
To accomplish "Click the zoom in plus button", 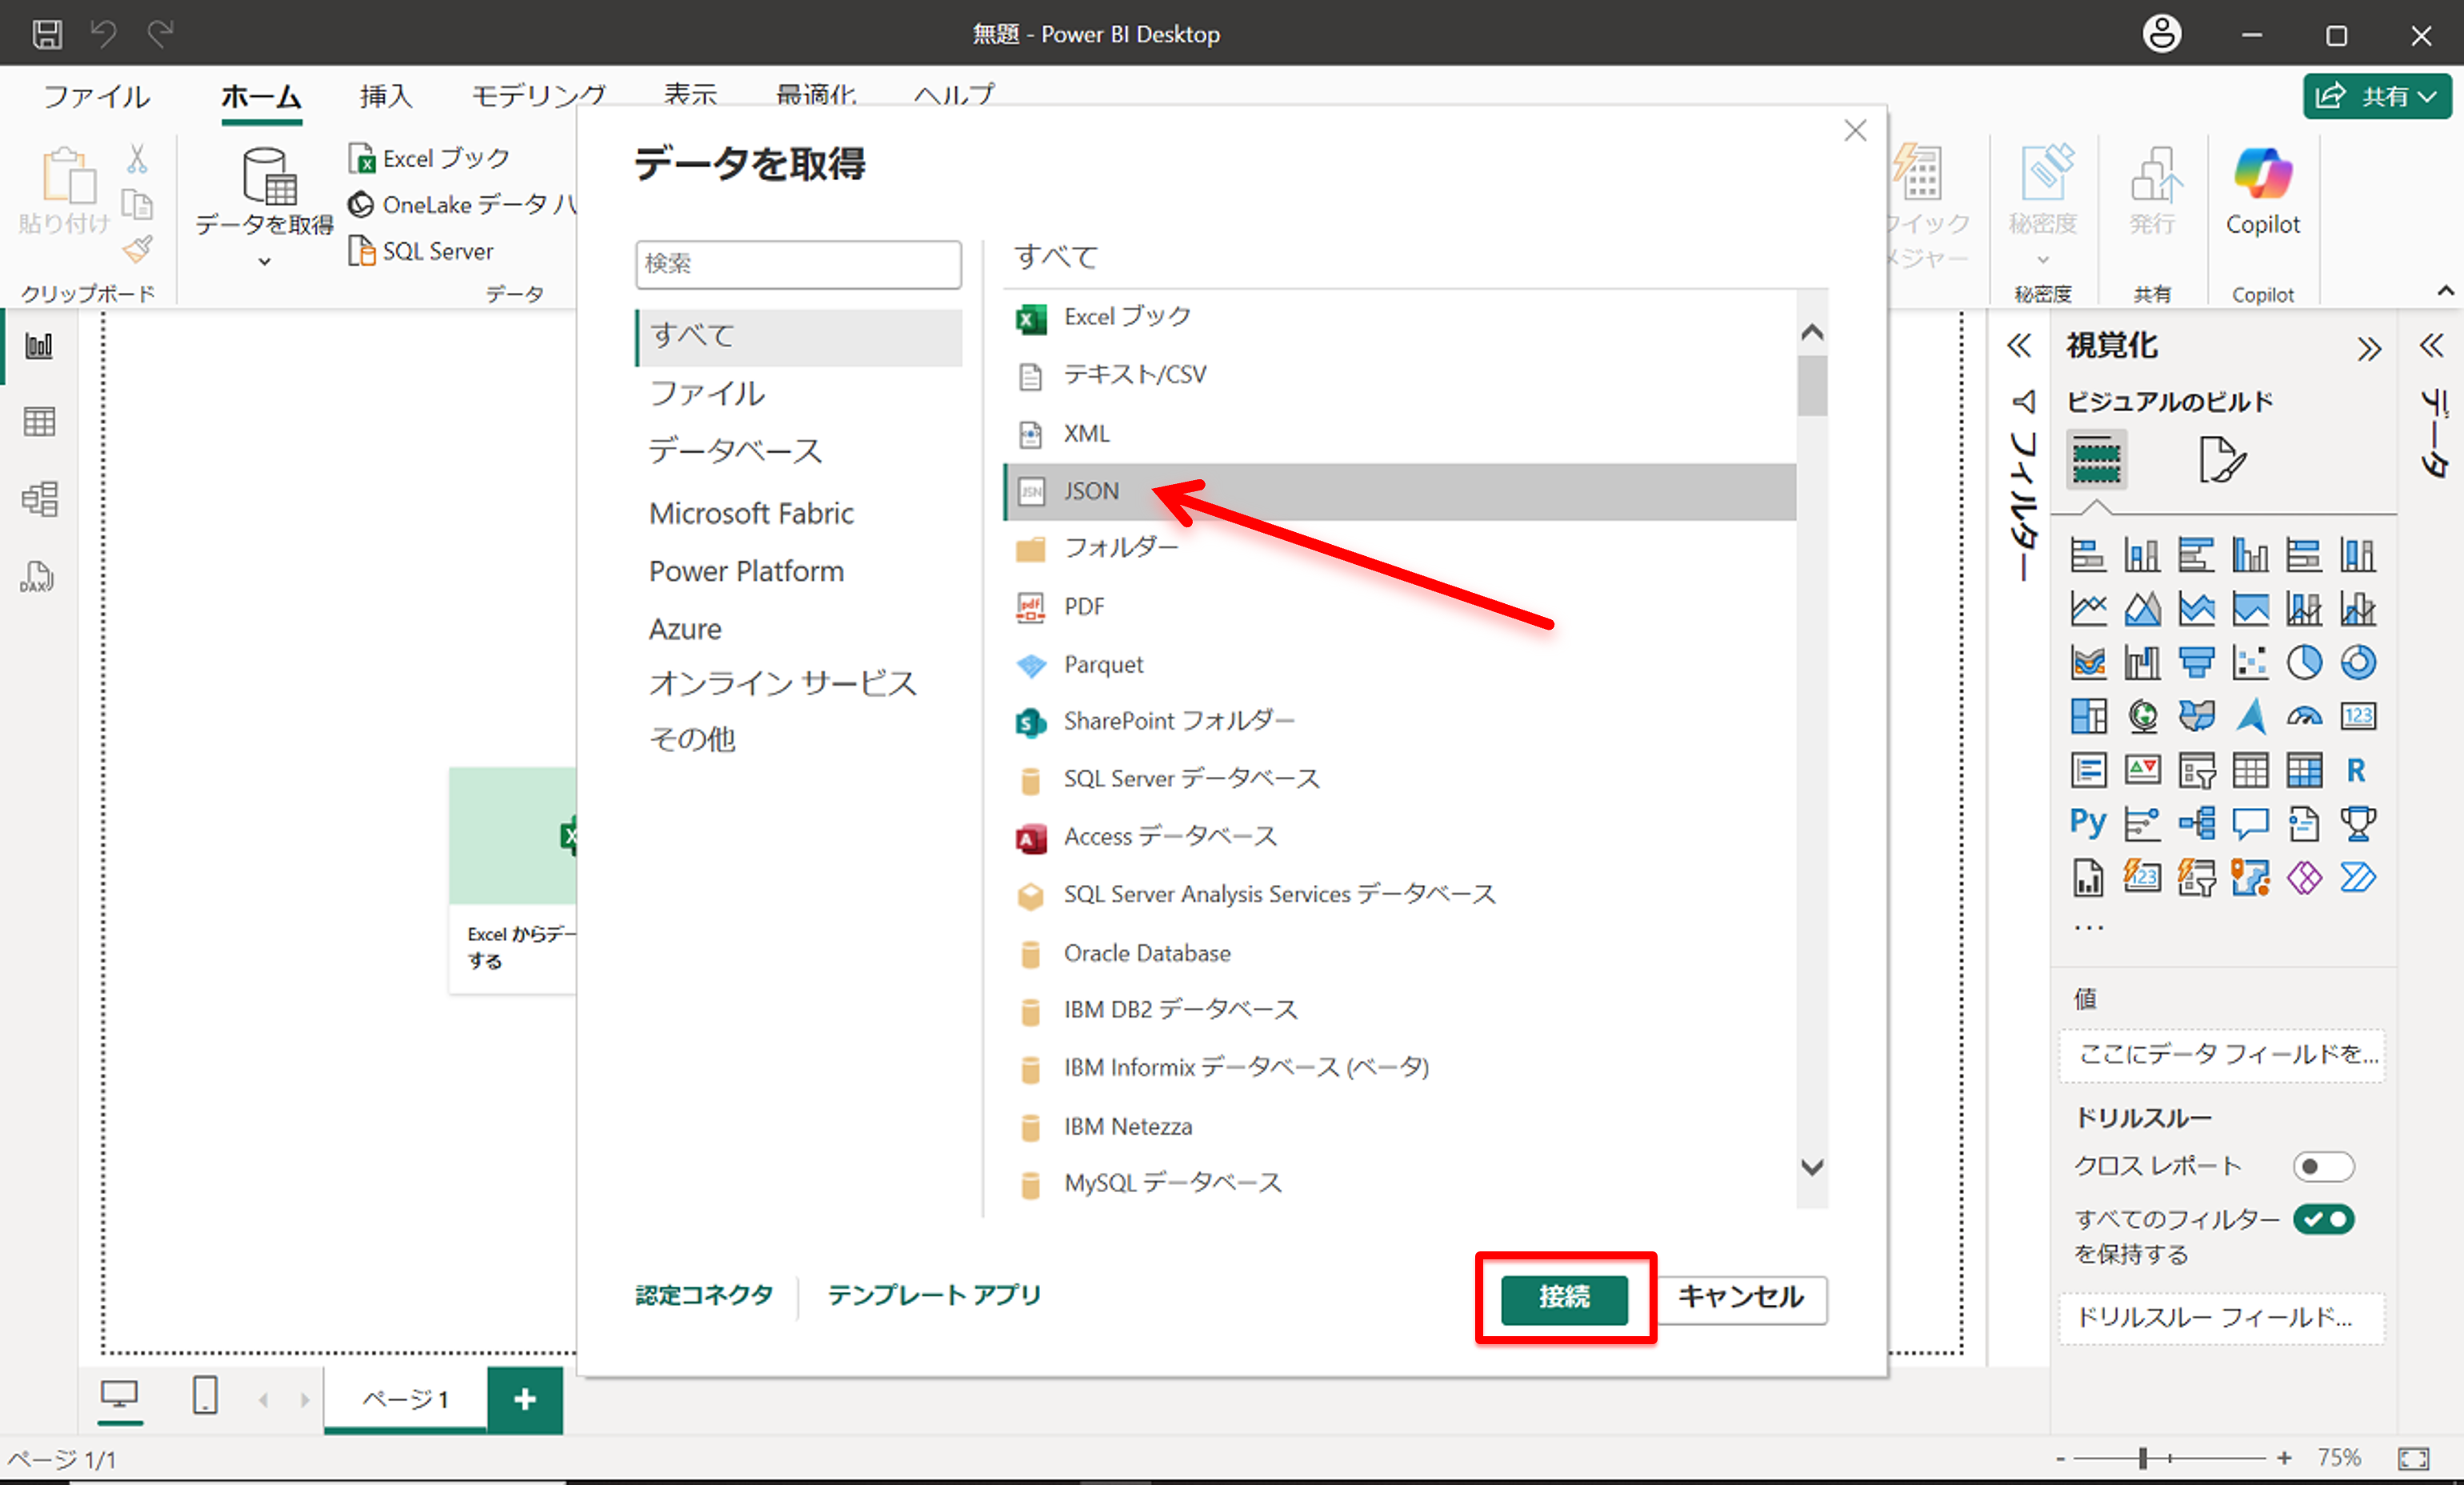I will (2284, 1459).
